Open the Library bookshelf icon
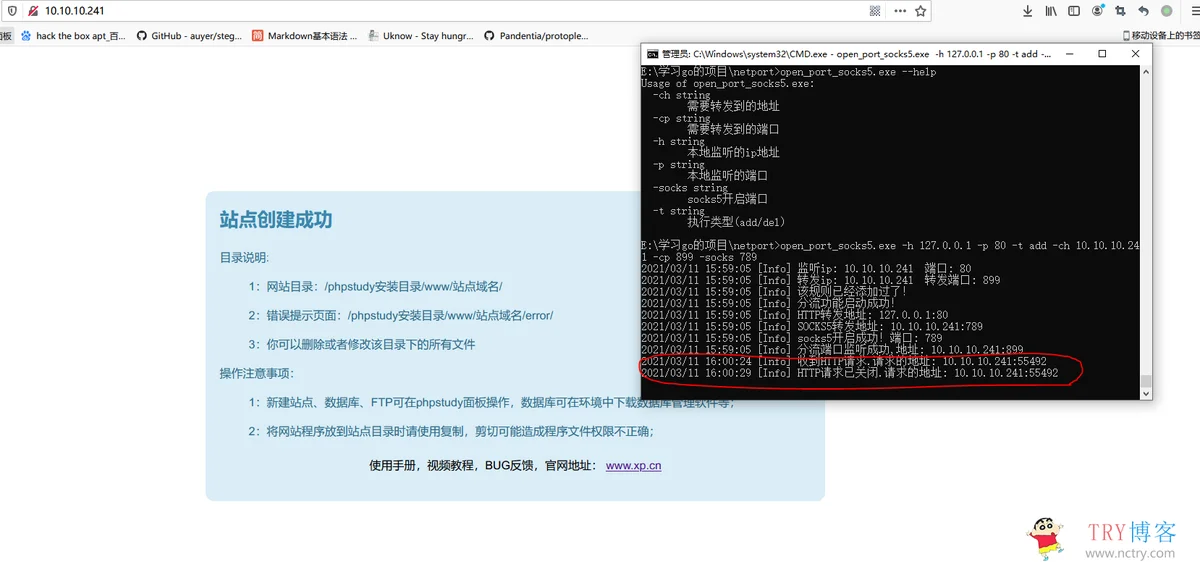 pos(1051,11)
